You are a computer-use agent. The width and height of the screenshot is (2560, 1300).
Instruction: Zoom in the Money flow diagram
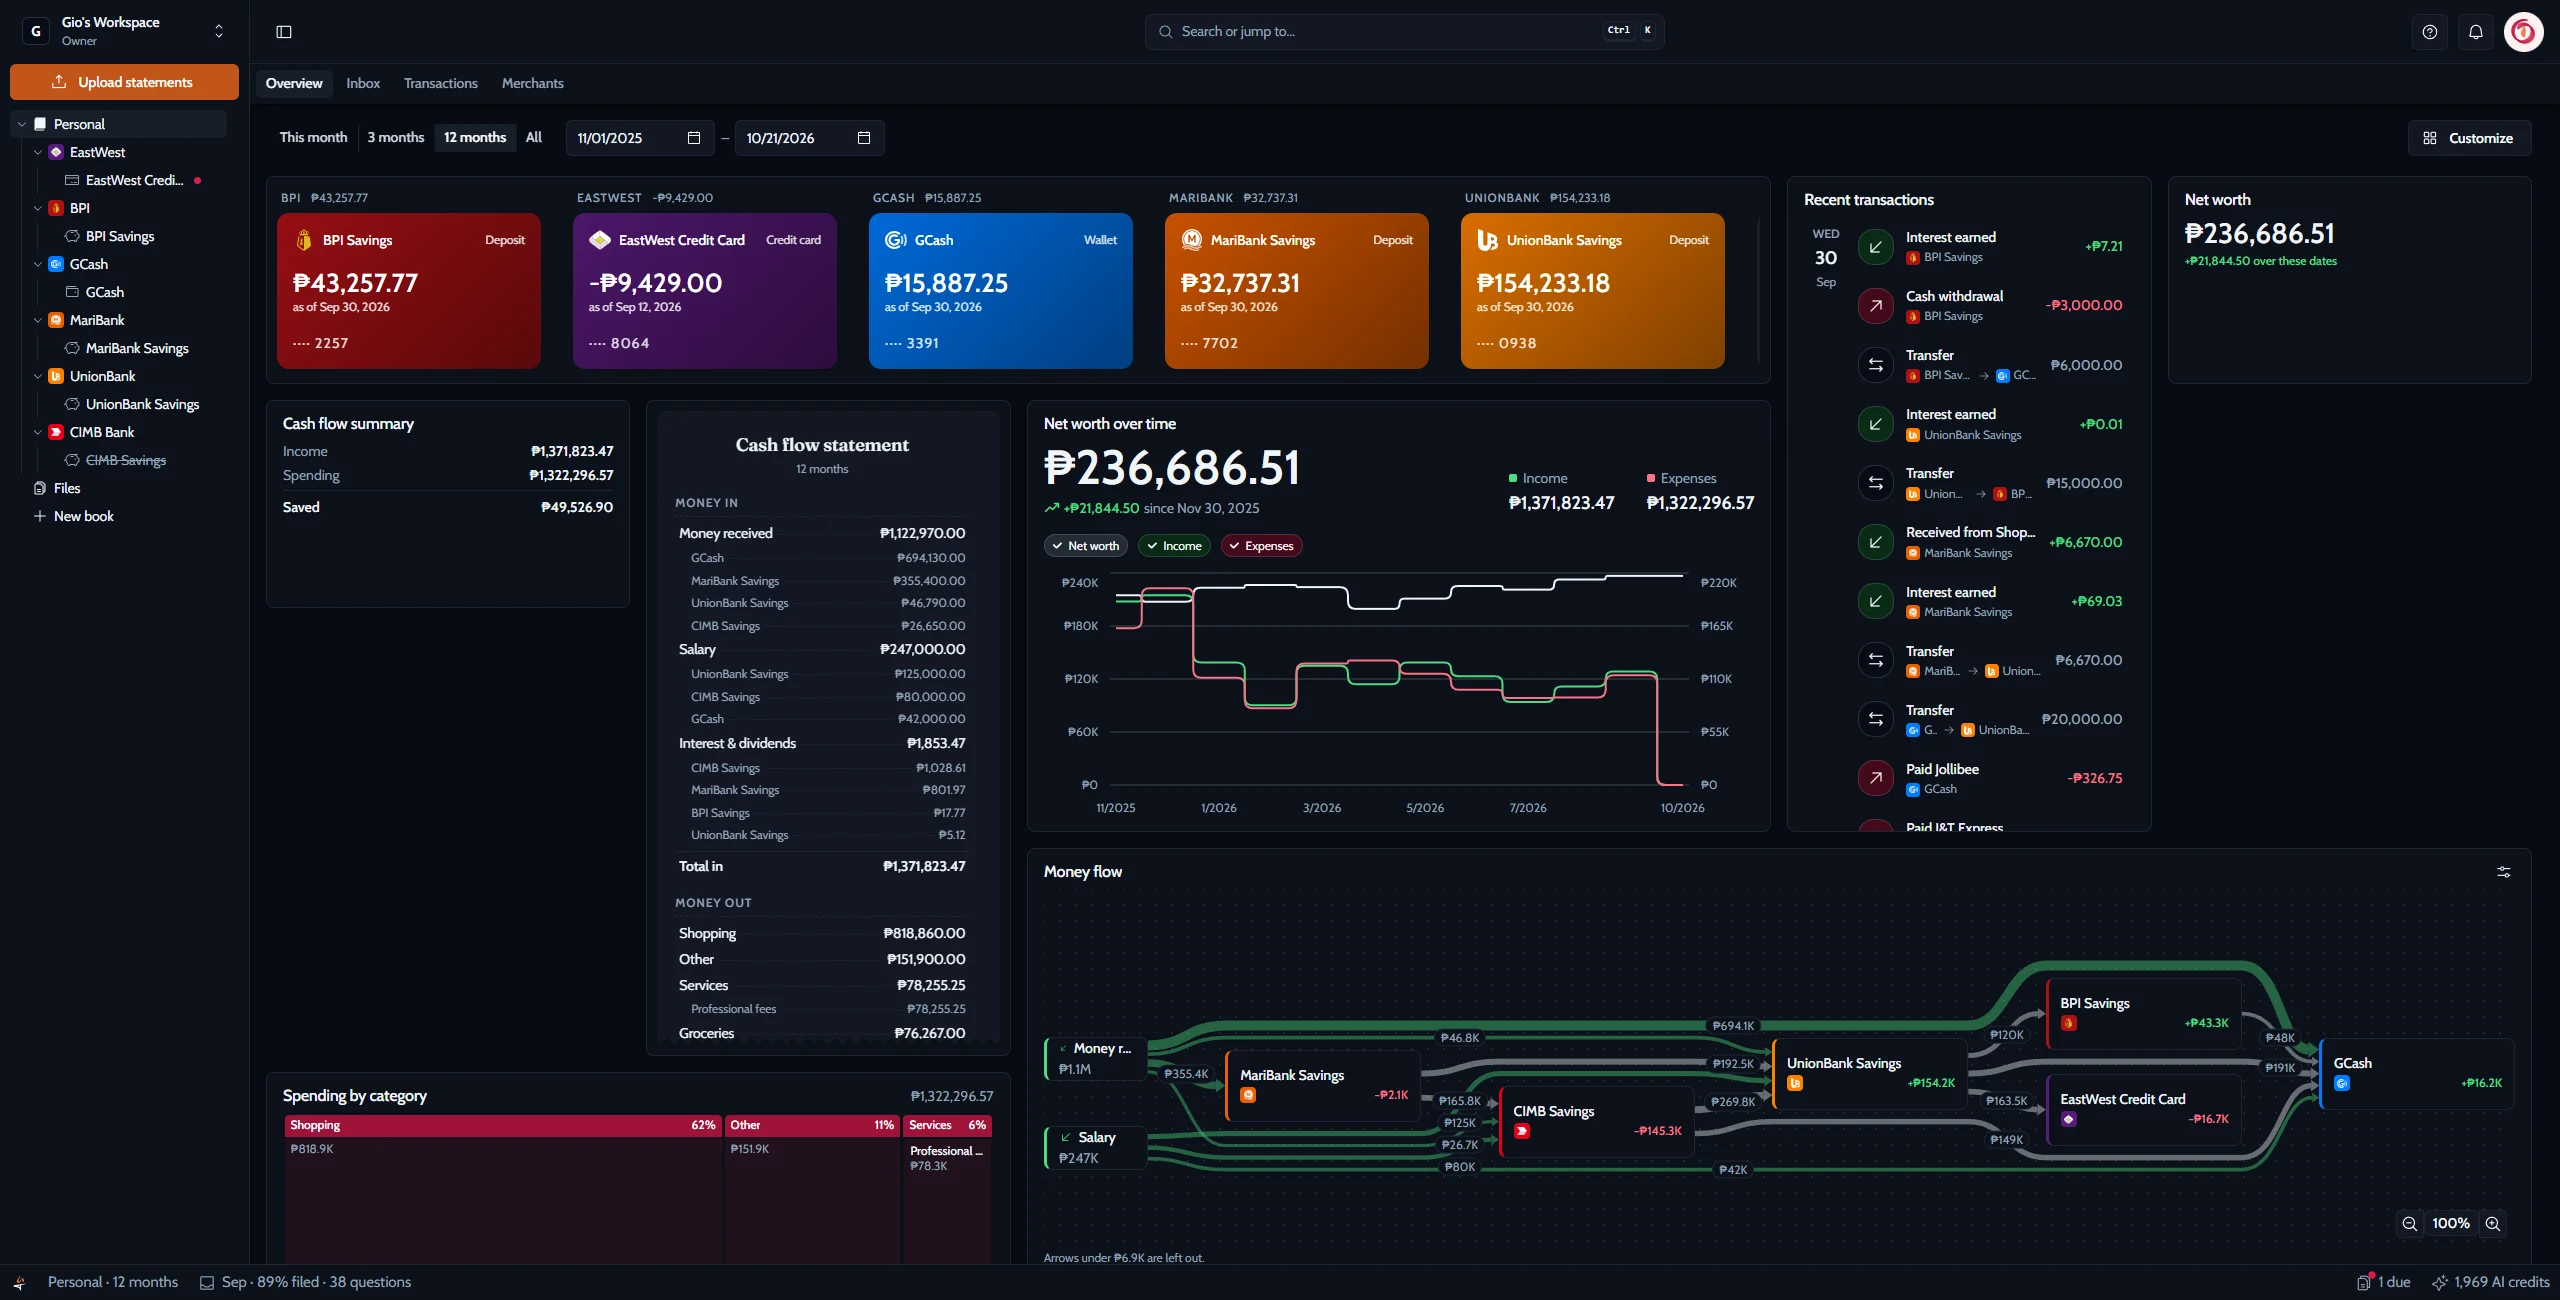[x=2493, y=1224]
